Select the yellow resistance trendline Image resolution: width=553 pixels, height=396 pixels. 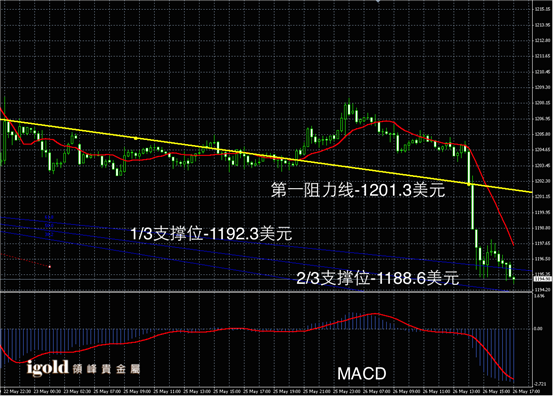coord(266,156)
